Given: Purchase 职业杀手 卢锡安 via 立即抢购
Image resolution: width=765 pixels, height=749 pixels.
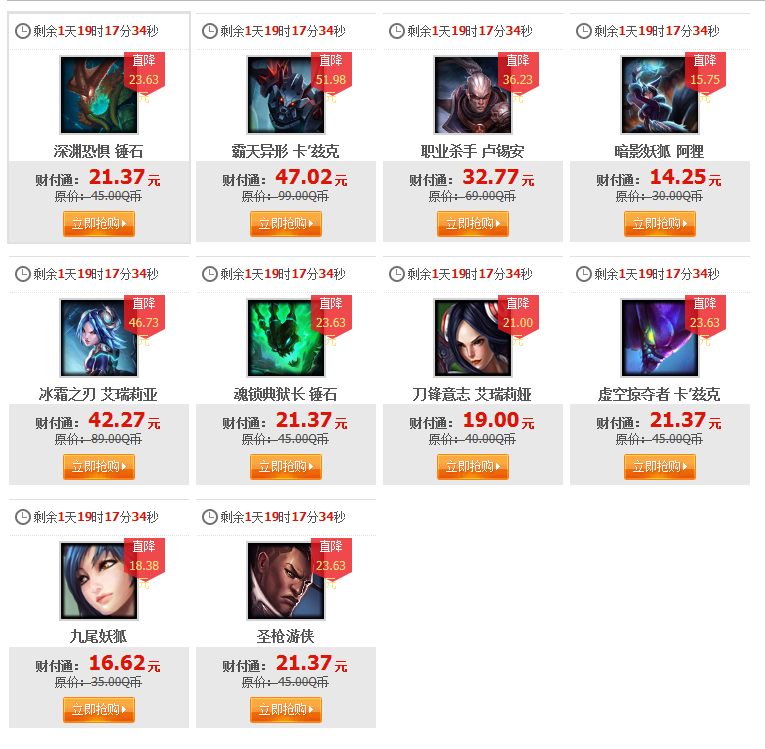Looking at the screenshot, I should coord(473,224).
